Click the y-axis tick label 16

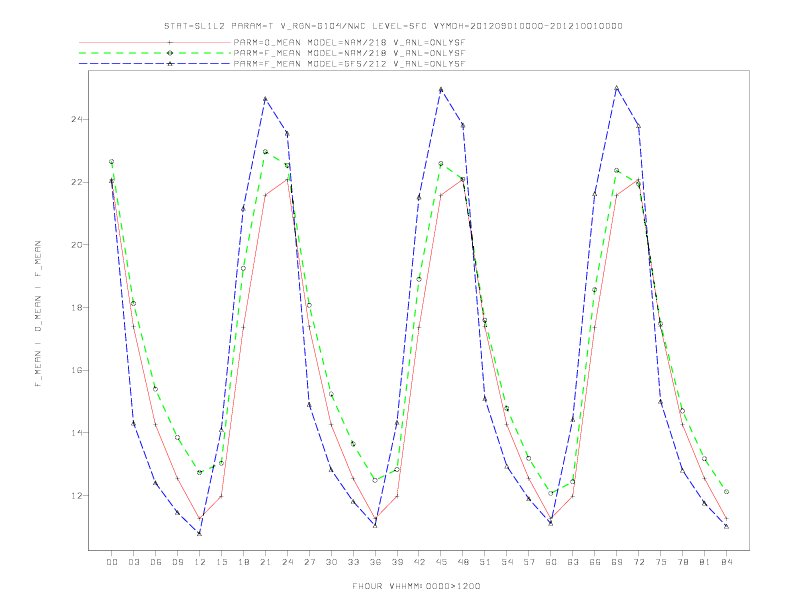coord(77,370)
